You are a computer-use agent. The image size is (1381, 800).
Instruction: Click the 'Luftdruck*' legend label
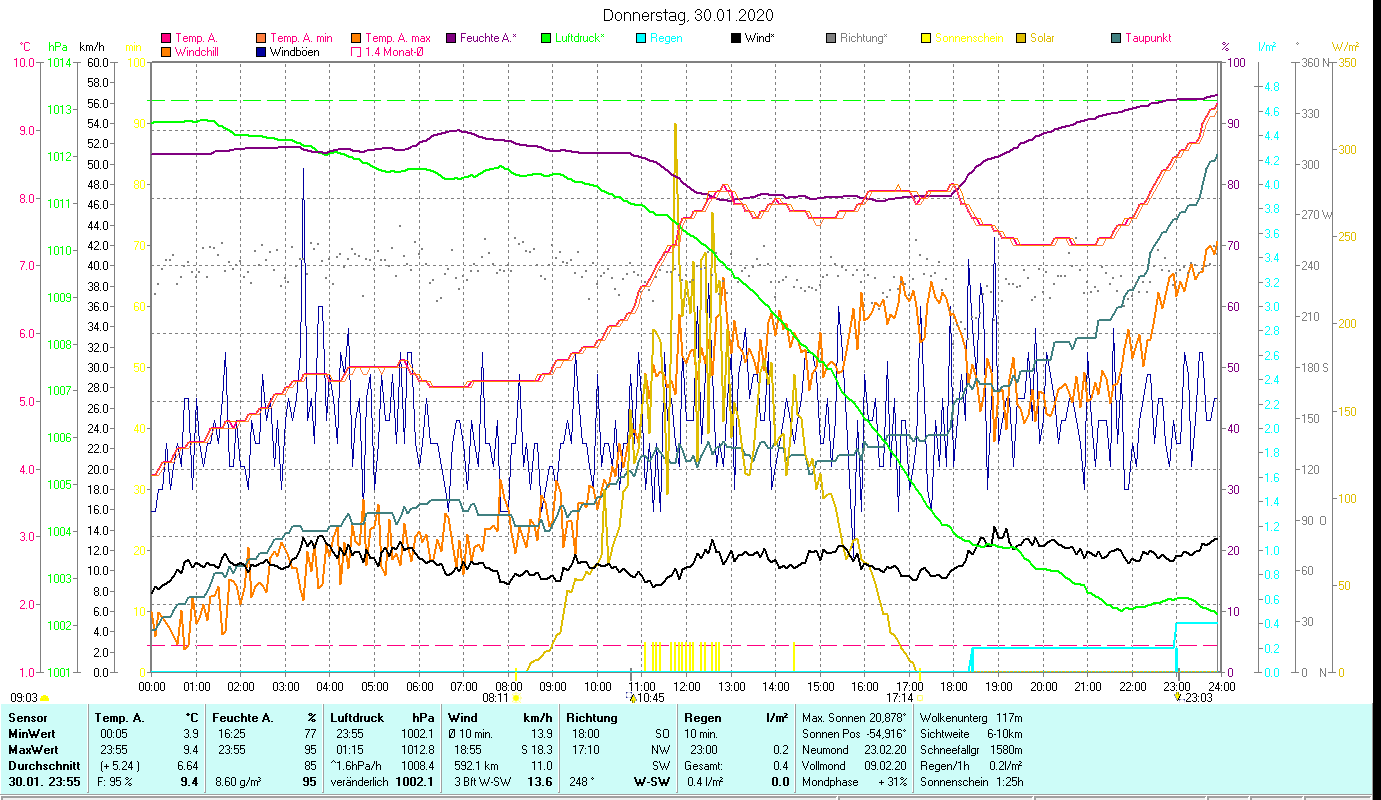pos(580,38)
